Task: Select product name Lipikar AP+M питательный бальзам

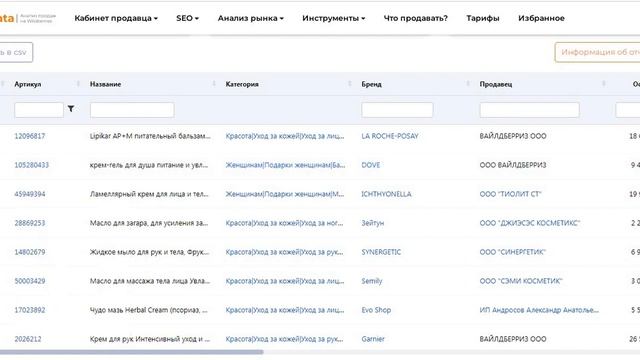Action: [x=150, y=136]
